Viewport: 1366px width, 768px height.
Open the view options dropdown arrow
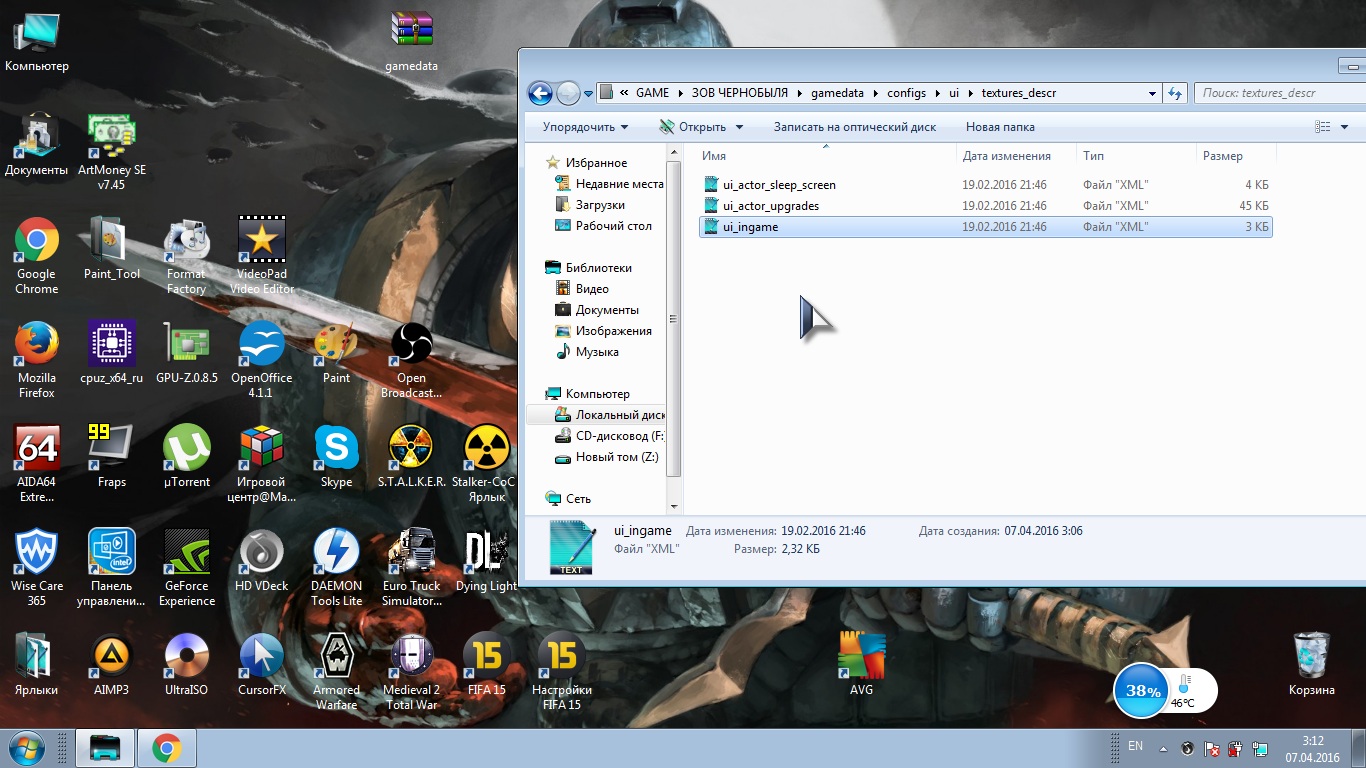pyautogui.click(x=1345, y=127)
